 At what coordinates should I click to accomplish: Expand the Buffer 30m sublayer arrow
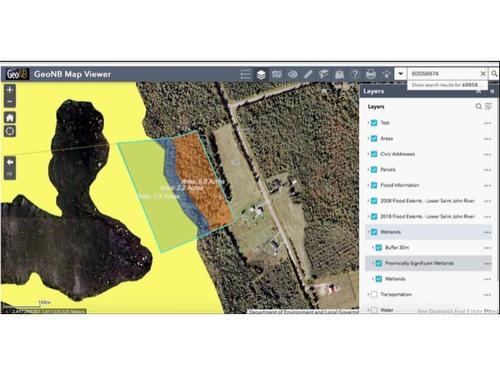(373, 248)
